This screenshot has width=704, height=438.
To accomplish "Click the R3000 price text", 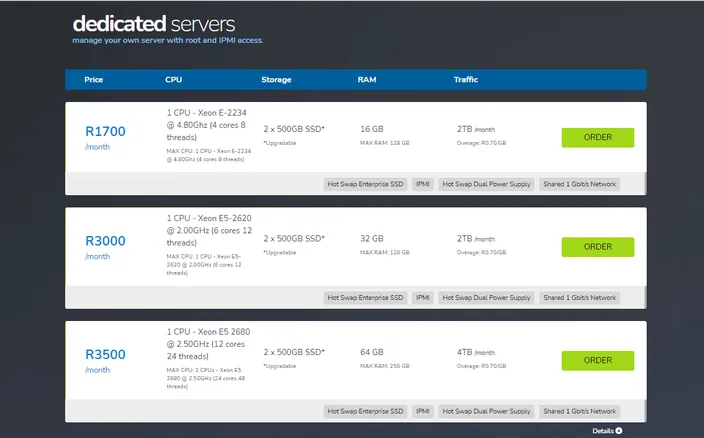I will (105, 241).
